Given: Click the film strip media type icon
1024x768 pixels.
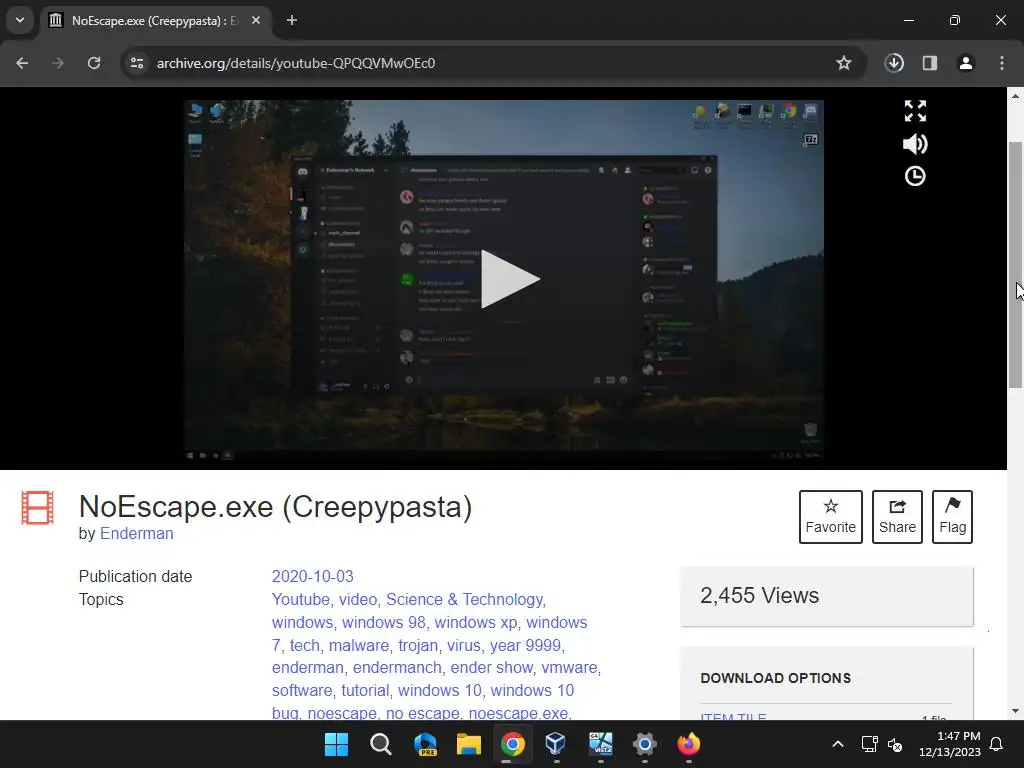Looking at the screenshot, I should [37, 507].
